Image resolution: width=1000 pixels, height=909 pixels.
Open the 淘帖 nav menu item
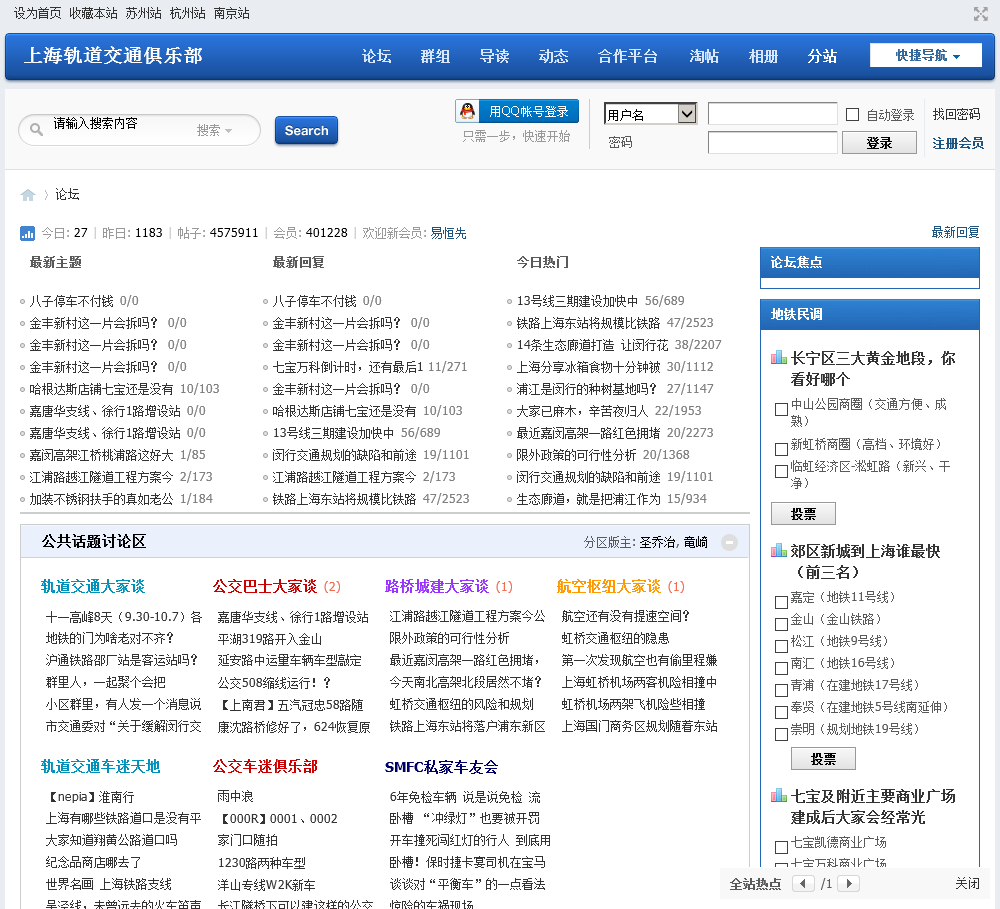point(704,56)
